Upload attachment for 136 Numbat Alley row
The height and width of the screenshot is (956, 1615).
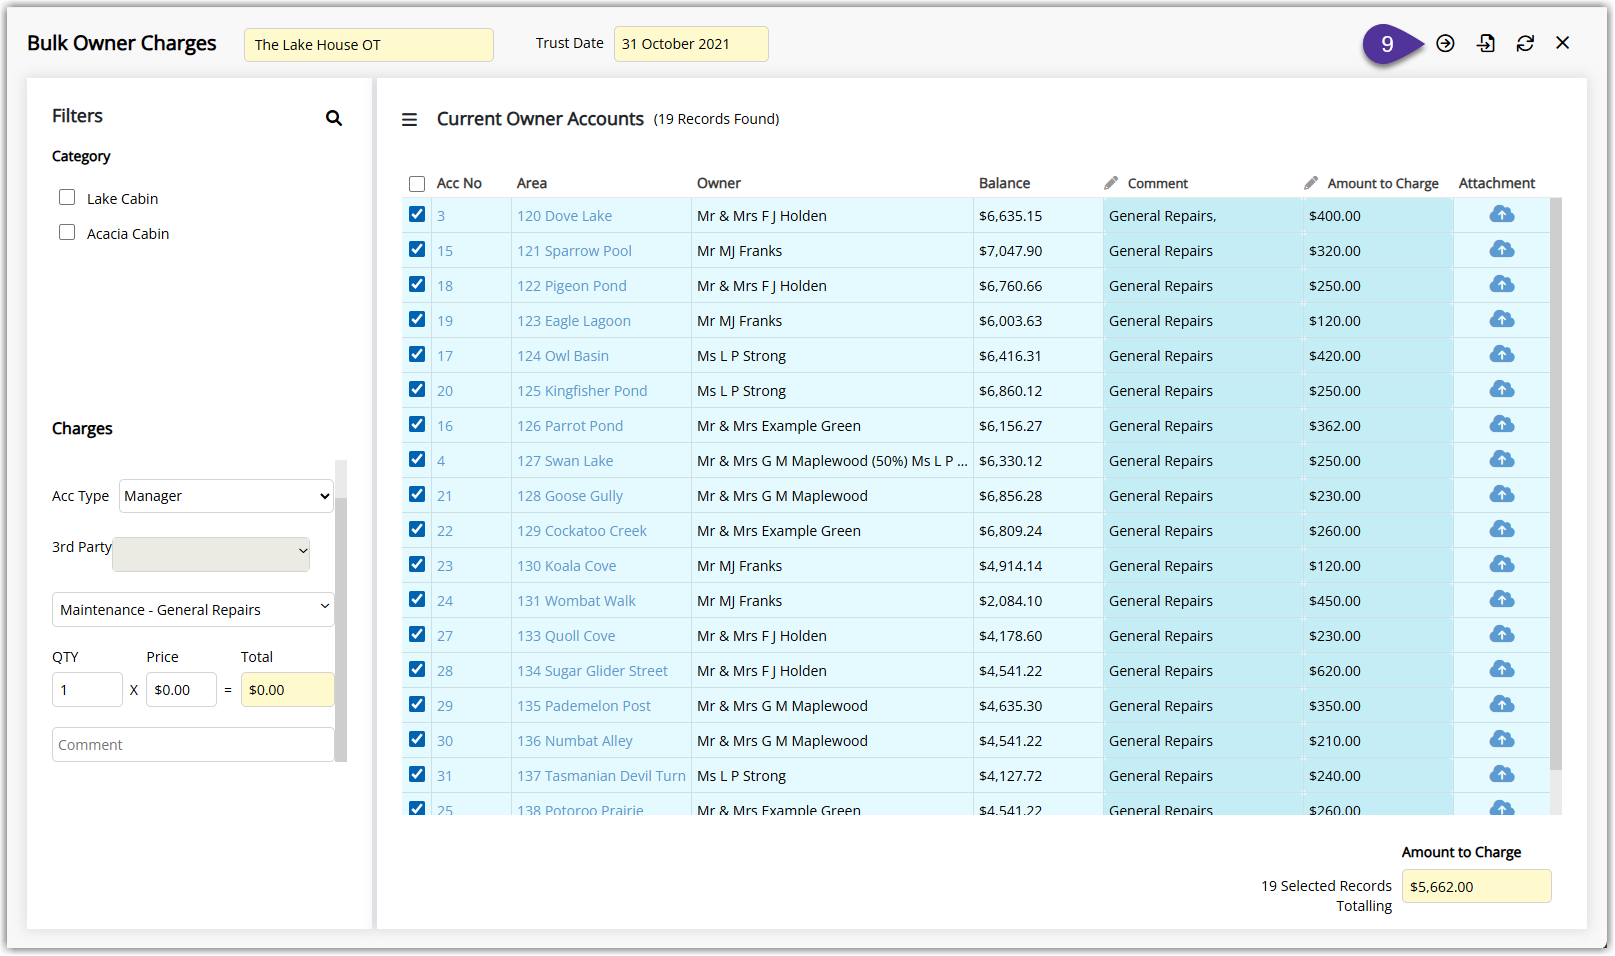[1501, 739]
